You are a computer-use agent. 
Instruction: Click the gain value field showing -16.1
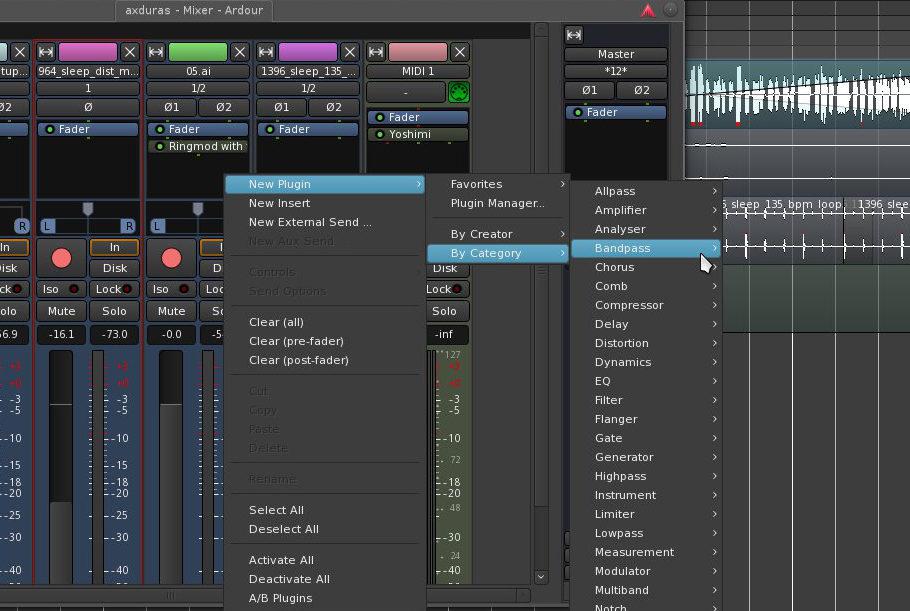(61, 335)
